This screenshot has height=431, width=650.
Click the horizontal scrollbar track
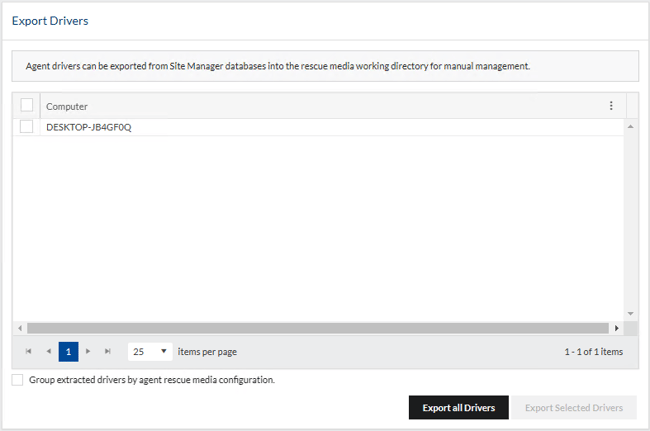tap(318, 328)
